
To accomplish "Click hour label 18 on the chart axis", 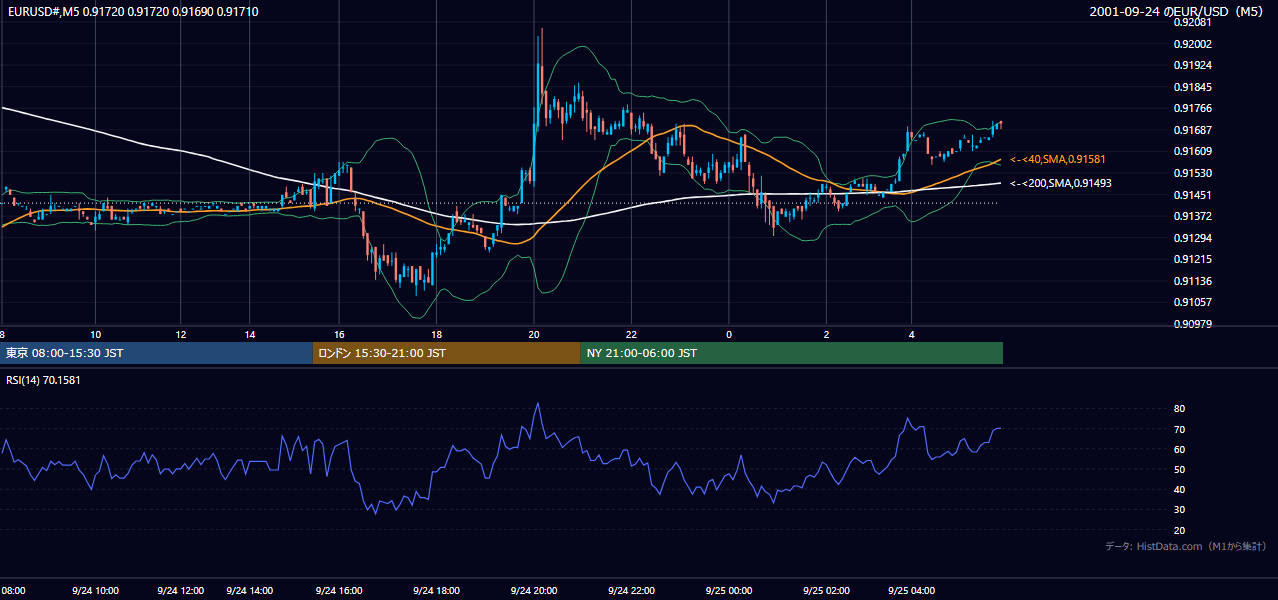I will tap(436, 334).
